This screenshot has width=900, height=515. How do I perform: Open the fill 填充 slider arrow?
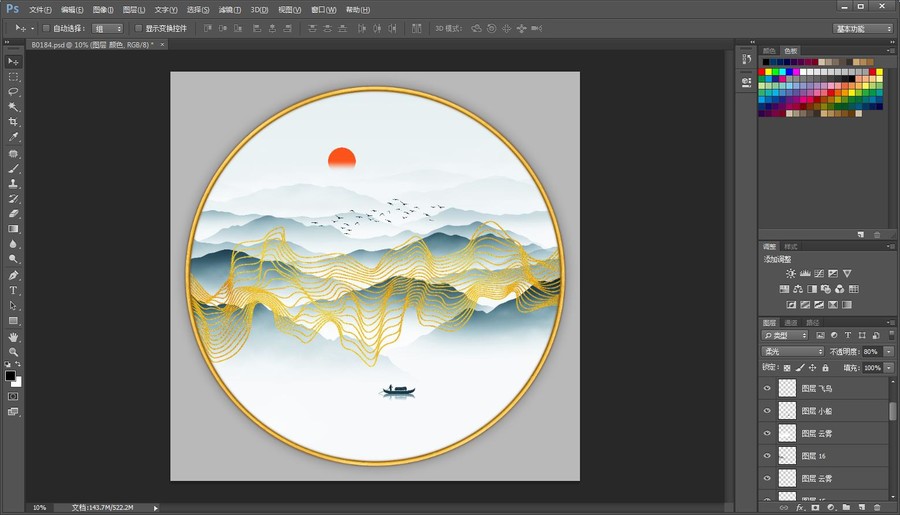[889, 367]
